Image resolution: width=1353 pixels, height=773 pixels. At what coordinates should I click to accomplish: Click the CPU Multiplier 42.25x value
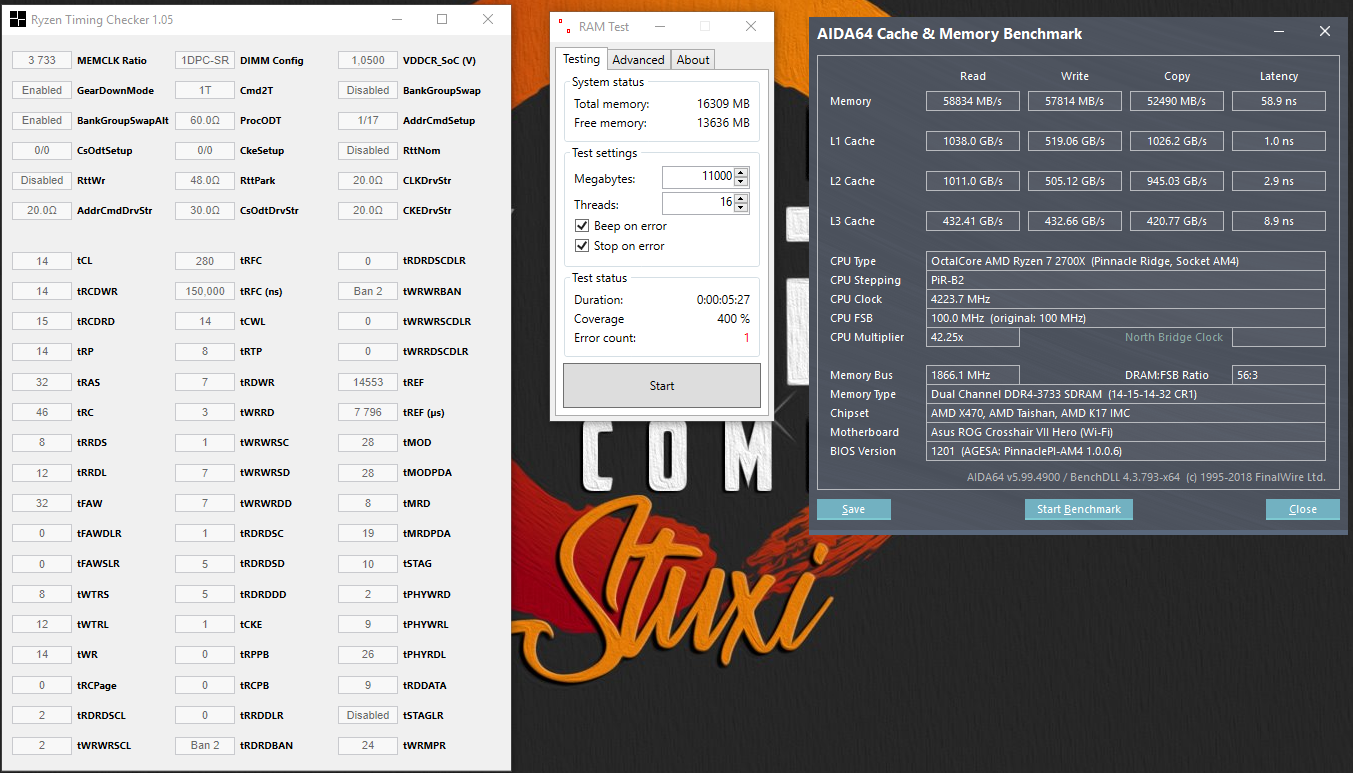coord(973,337)
